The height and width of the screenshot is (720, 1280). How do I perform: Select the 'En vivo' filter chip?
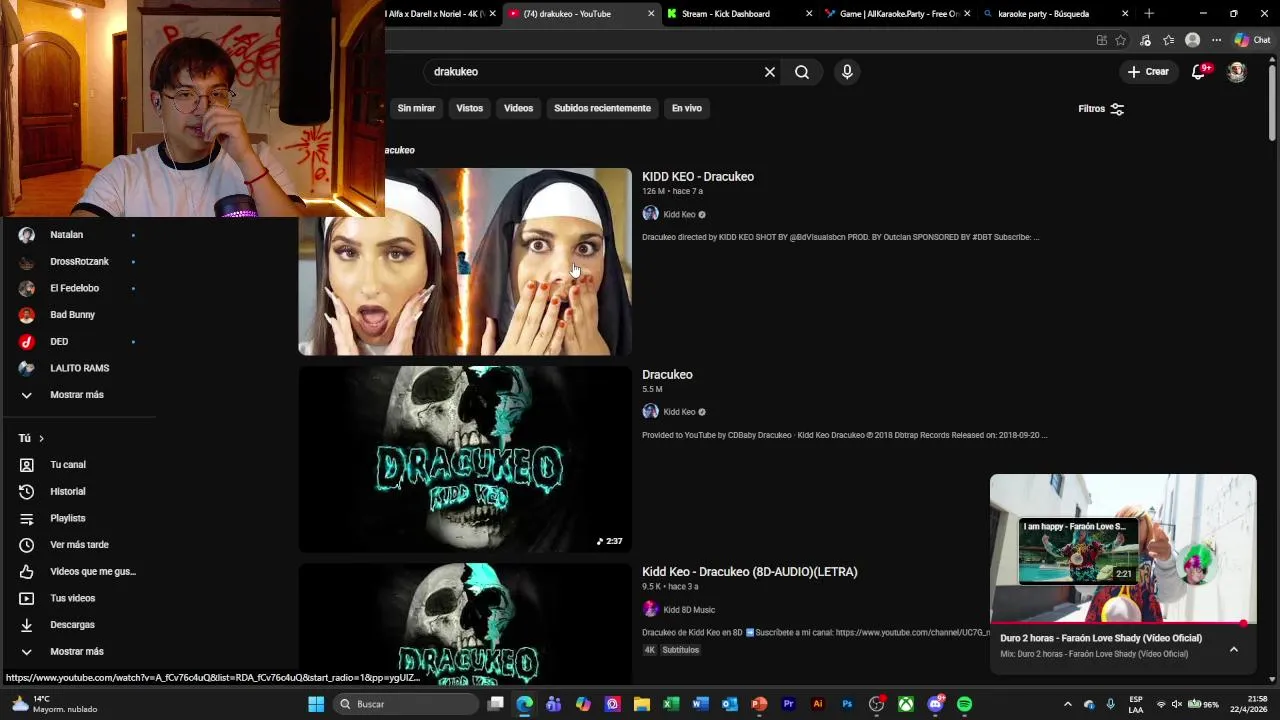click(686, 108)
